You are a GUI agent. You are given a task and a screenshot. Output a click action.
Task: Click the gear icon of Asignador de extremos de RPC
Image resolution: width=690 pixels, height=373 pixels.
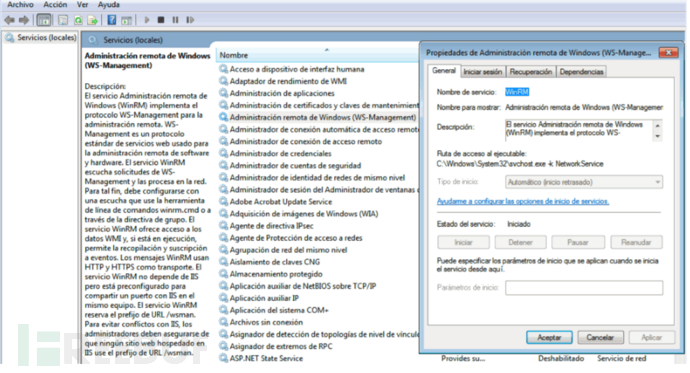click(x=224, y=346)
